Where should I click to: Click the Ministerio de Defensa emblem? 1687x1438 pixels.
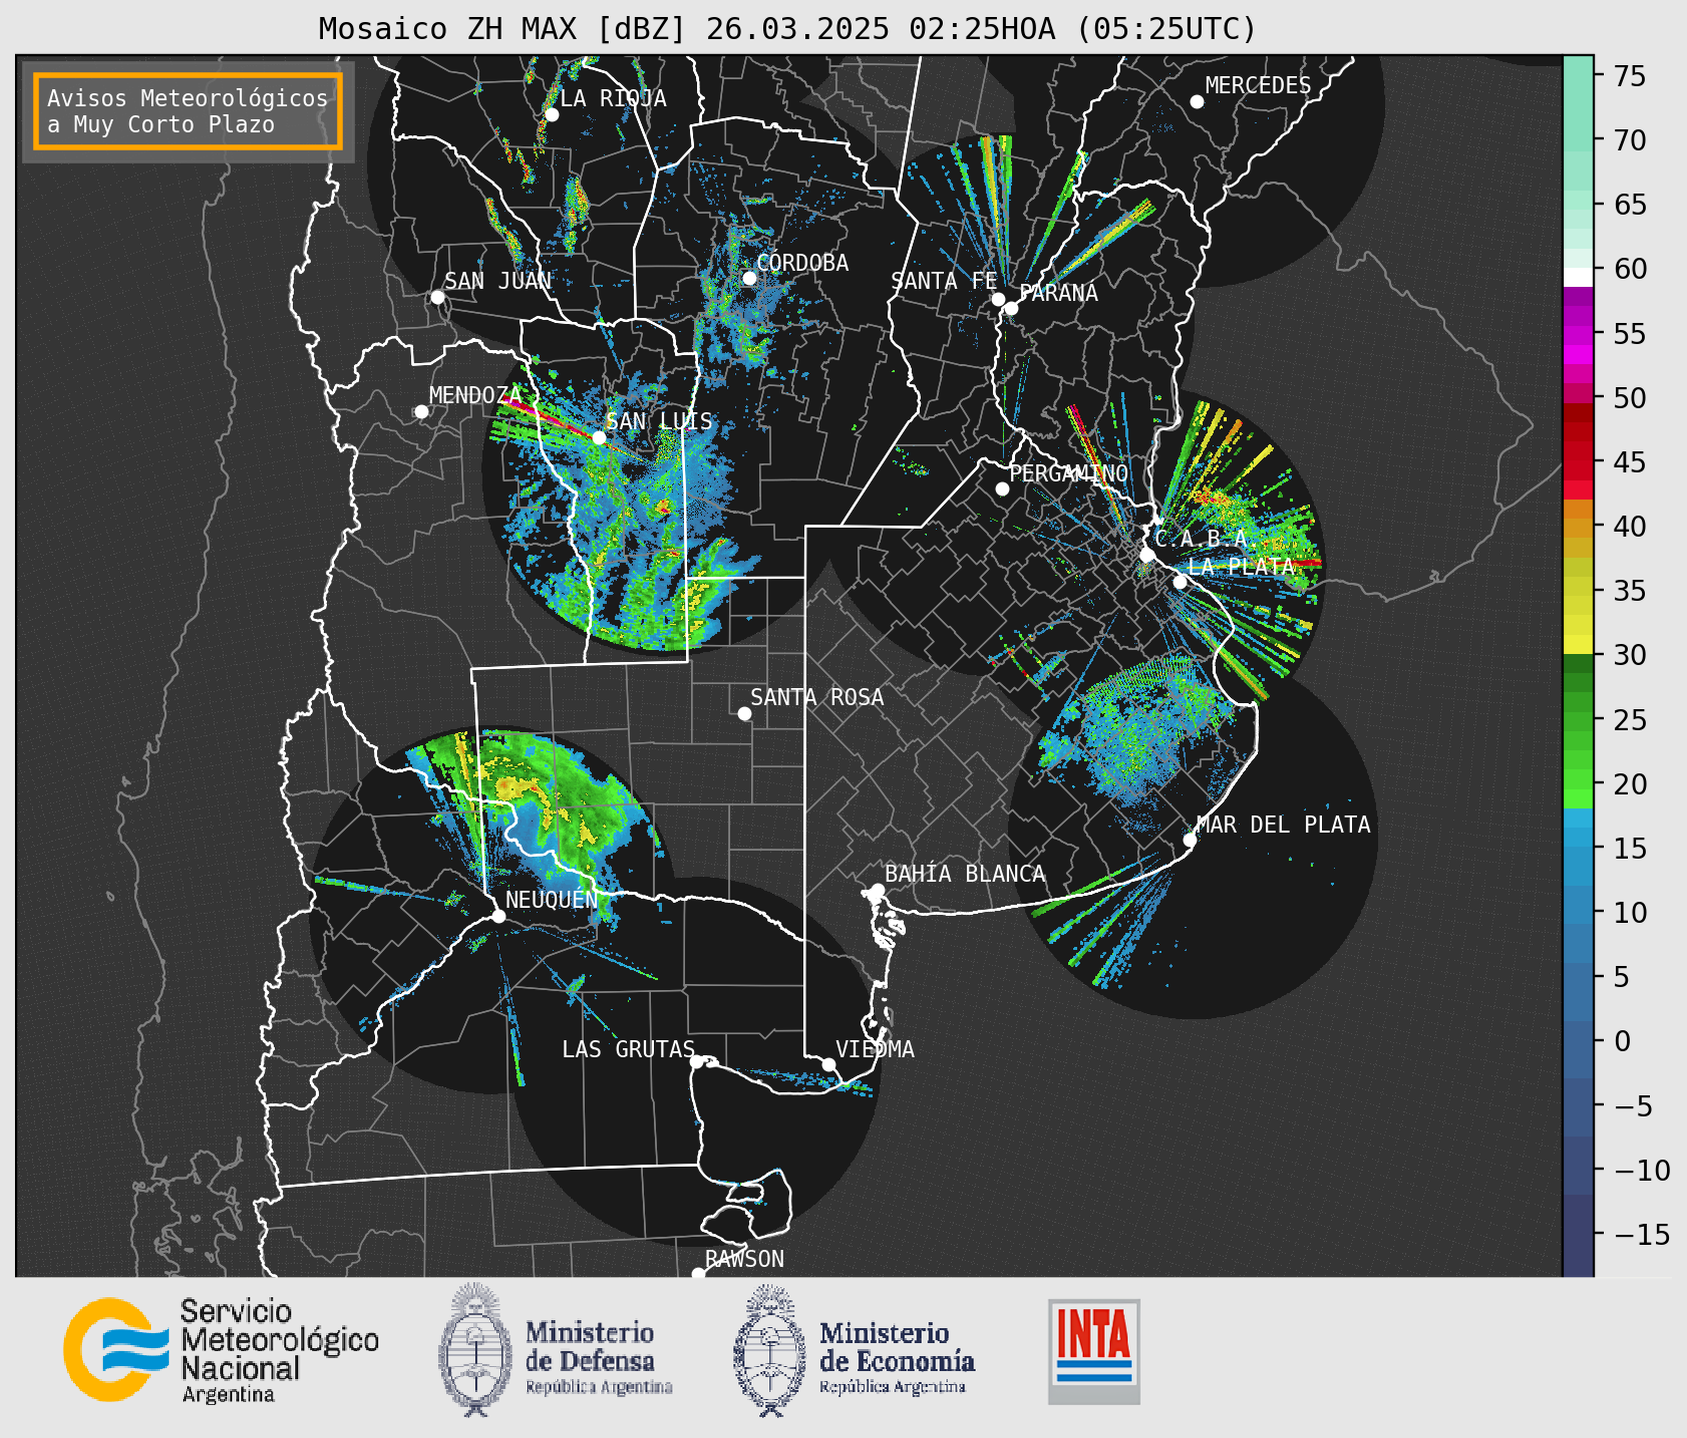pos(475,1350)
